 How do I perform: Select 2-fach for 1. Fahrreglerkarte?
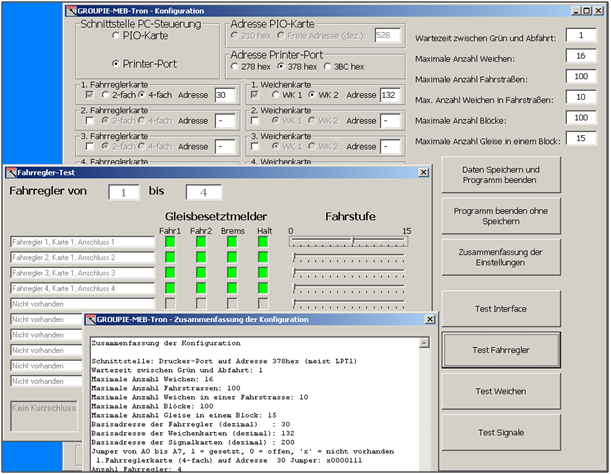[105, 95]
